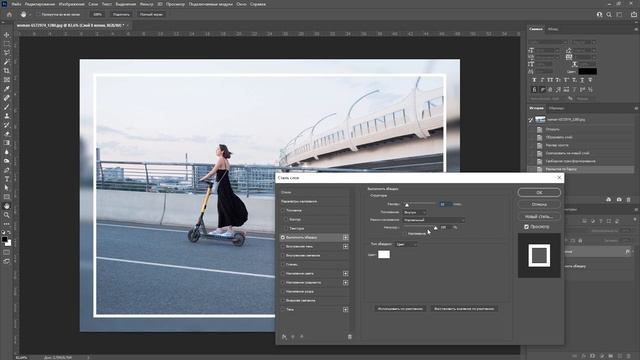Image resolution: width=640 pixels, height=360 pixels.
Task: Click plus button beside Выполнить обводку
Action: pos(345,237)
